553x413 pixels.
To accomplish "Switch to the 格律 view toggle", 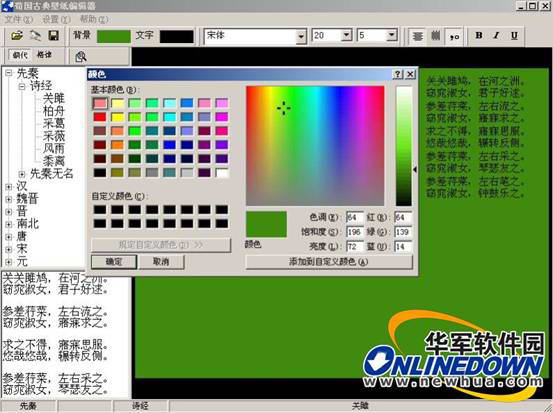I will (x=44, y=55).
